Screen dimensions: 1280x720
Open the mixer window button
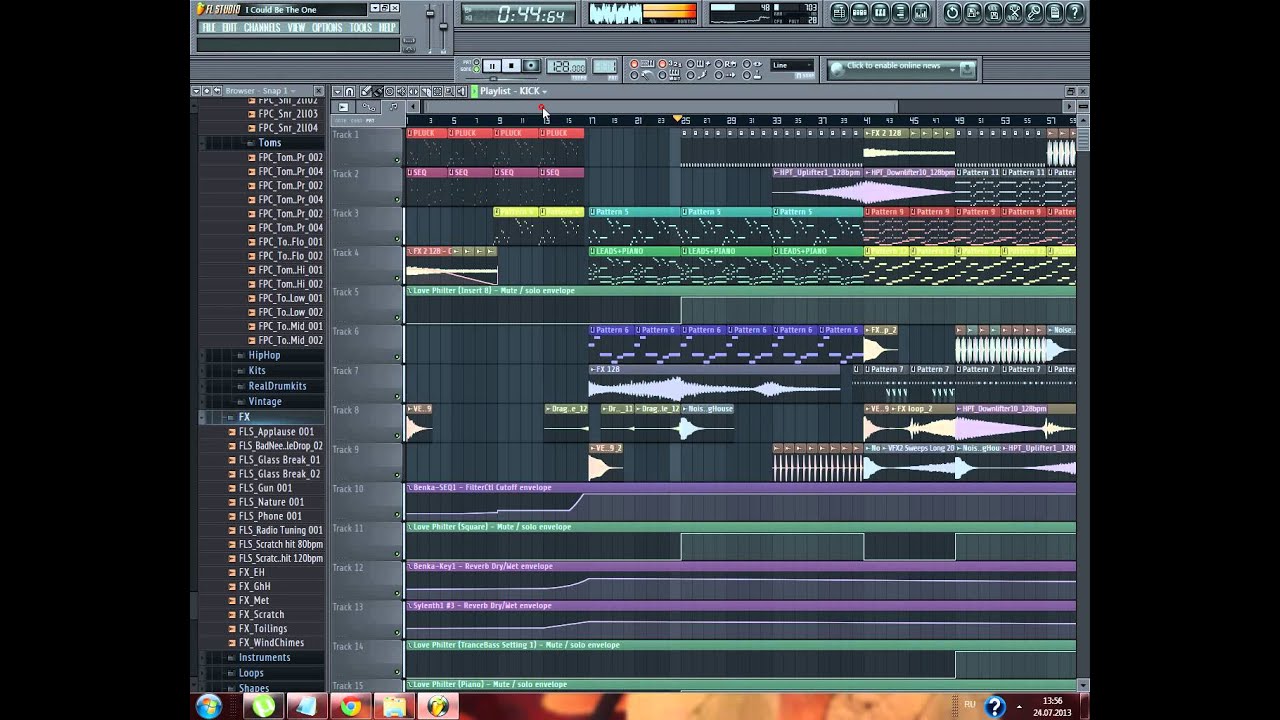tap(921, 13)
